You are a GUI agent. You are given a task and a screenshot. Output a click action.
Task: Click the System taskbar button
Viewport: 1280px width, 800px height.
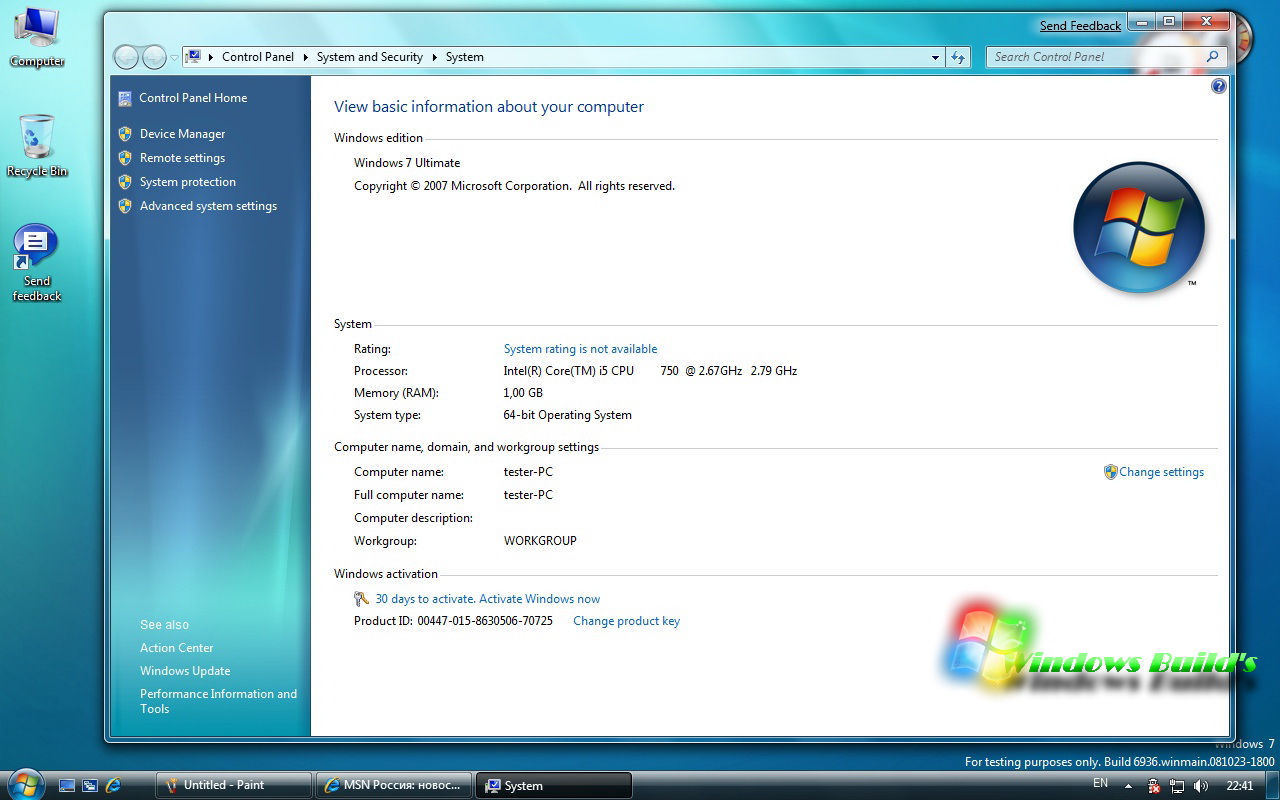(x=554, y=785)
